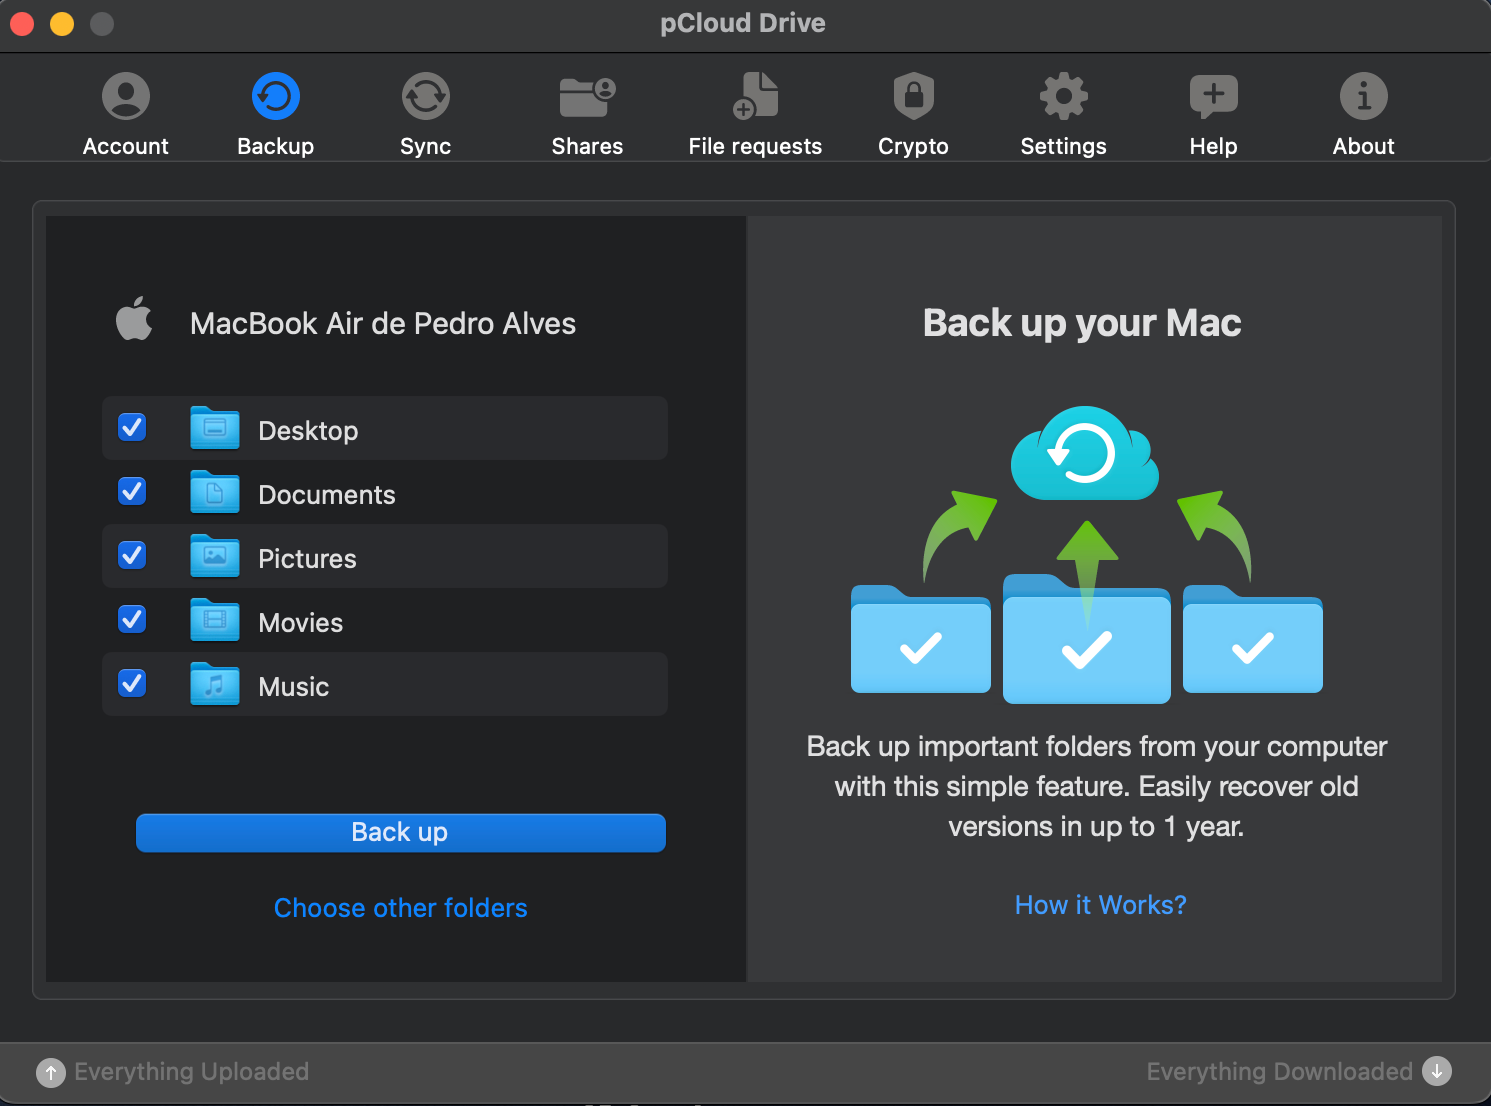The height and width of the screenshot is (1106, 1491).
Task: Uncheck the Pictures folder checkbox
Action: point(132,555)
